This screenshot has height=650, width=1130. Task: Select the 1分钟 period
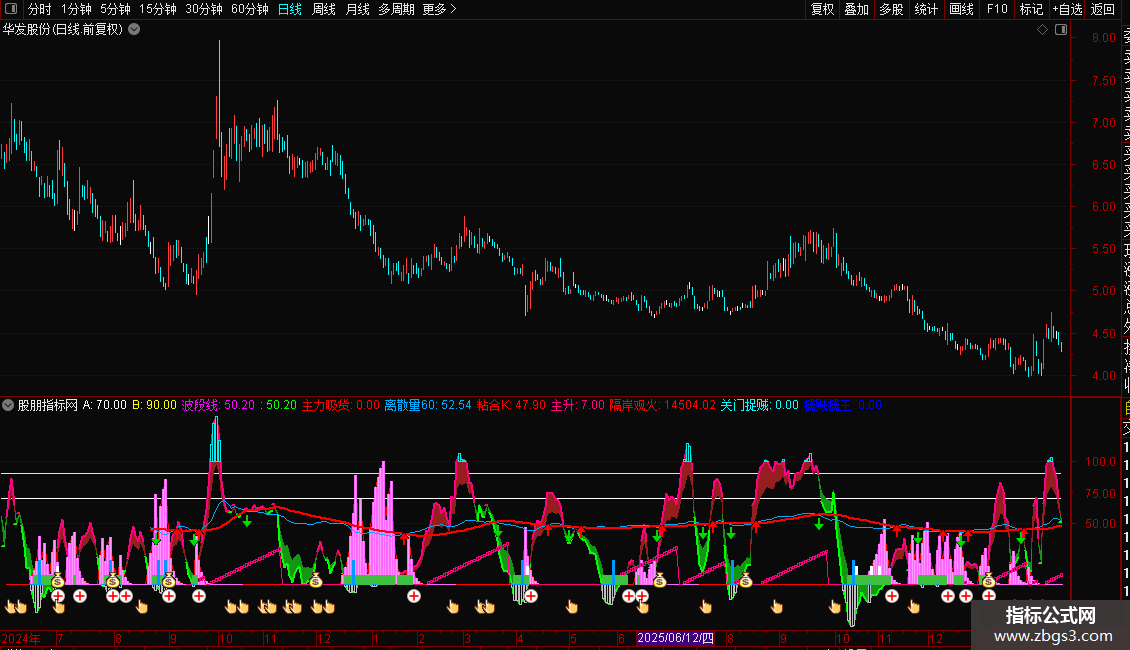tap(76, 9)
